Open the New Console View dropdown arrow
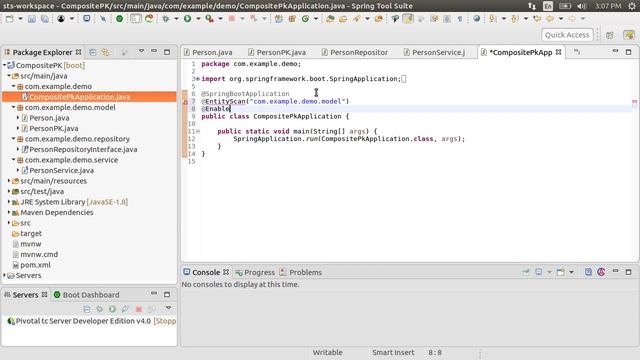 (x=571, y=272)
